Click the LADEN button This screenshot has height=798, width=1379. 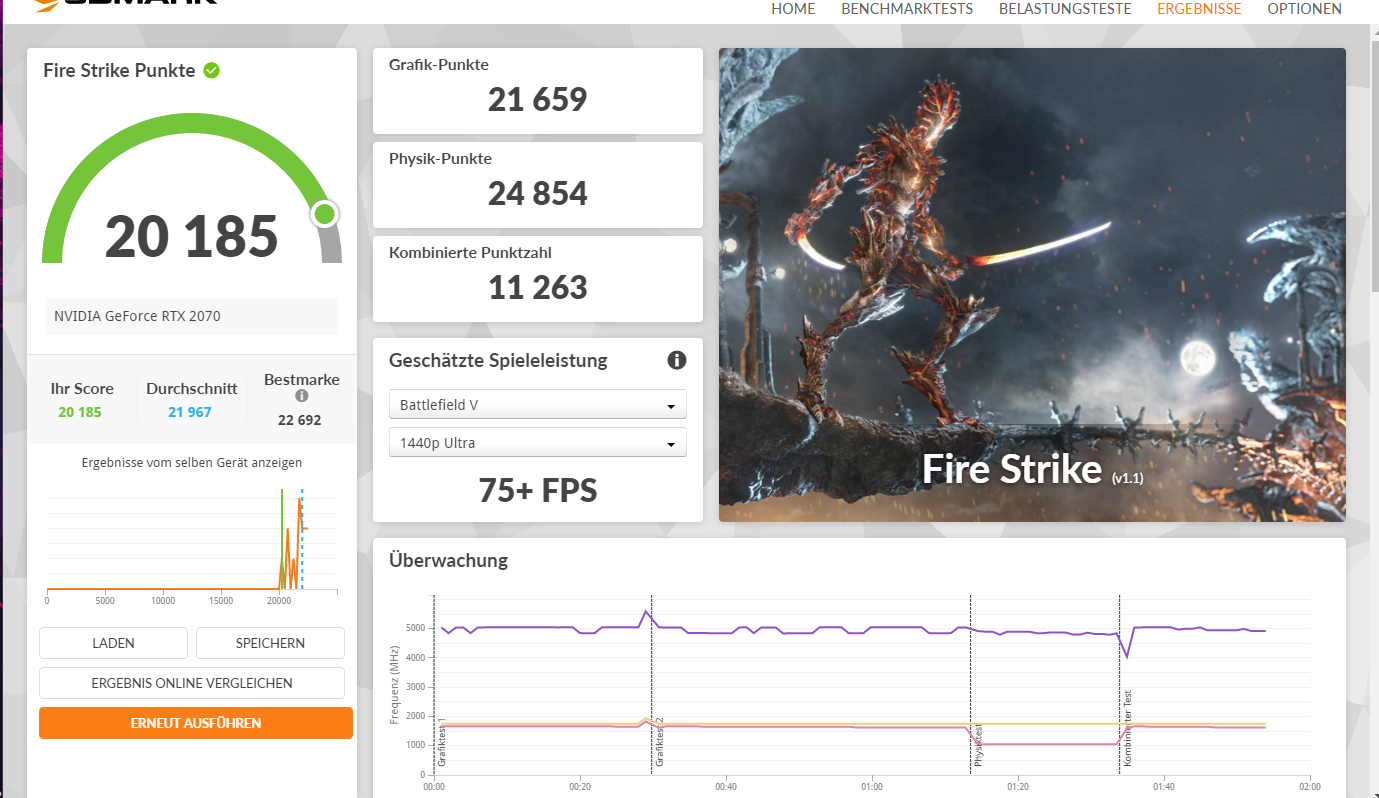(x=112, y=643)
